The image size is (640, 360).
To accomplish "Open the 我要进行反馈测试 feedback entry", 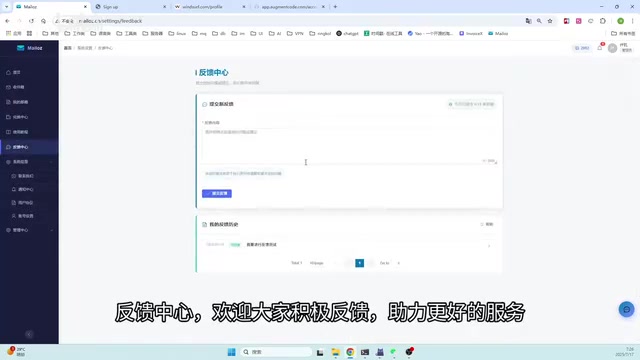I will click(261, 244).
